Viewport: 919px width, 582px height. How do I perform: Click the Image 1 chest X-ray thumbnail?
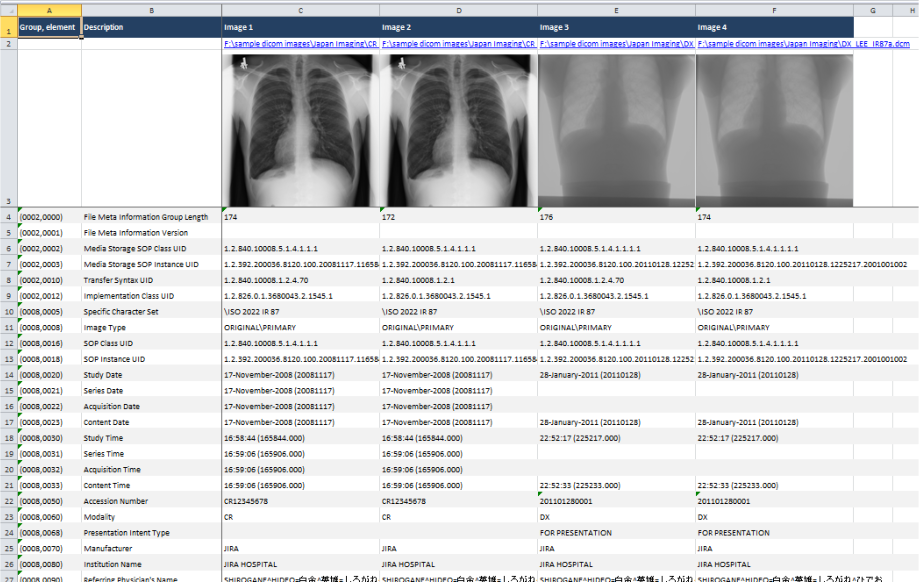(x=300, y=129)
